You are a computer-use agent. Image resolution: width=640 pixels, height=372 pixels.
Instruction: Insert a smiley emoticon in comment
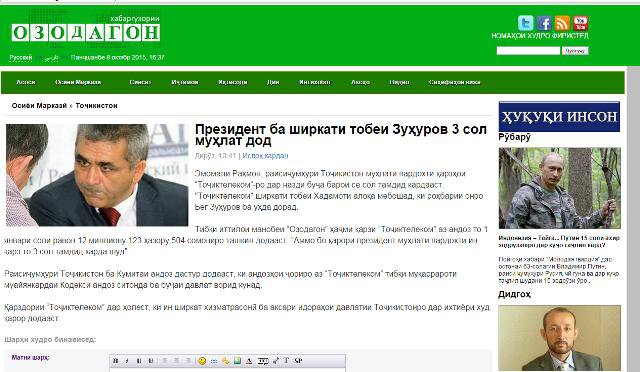[x=202, y=361]
